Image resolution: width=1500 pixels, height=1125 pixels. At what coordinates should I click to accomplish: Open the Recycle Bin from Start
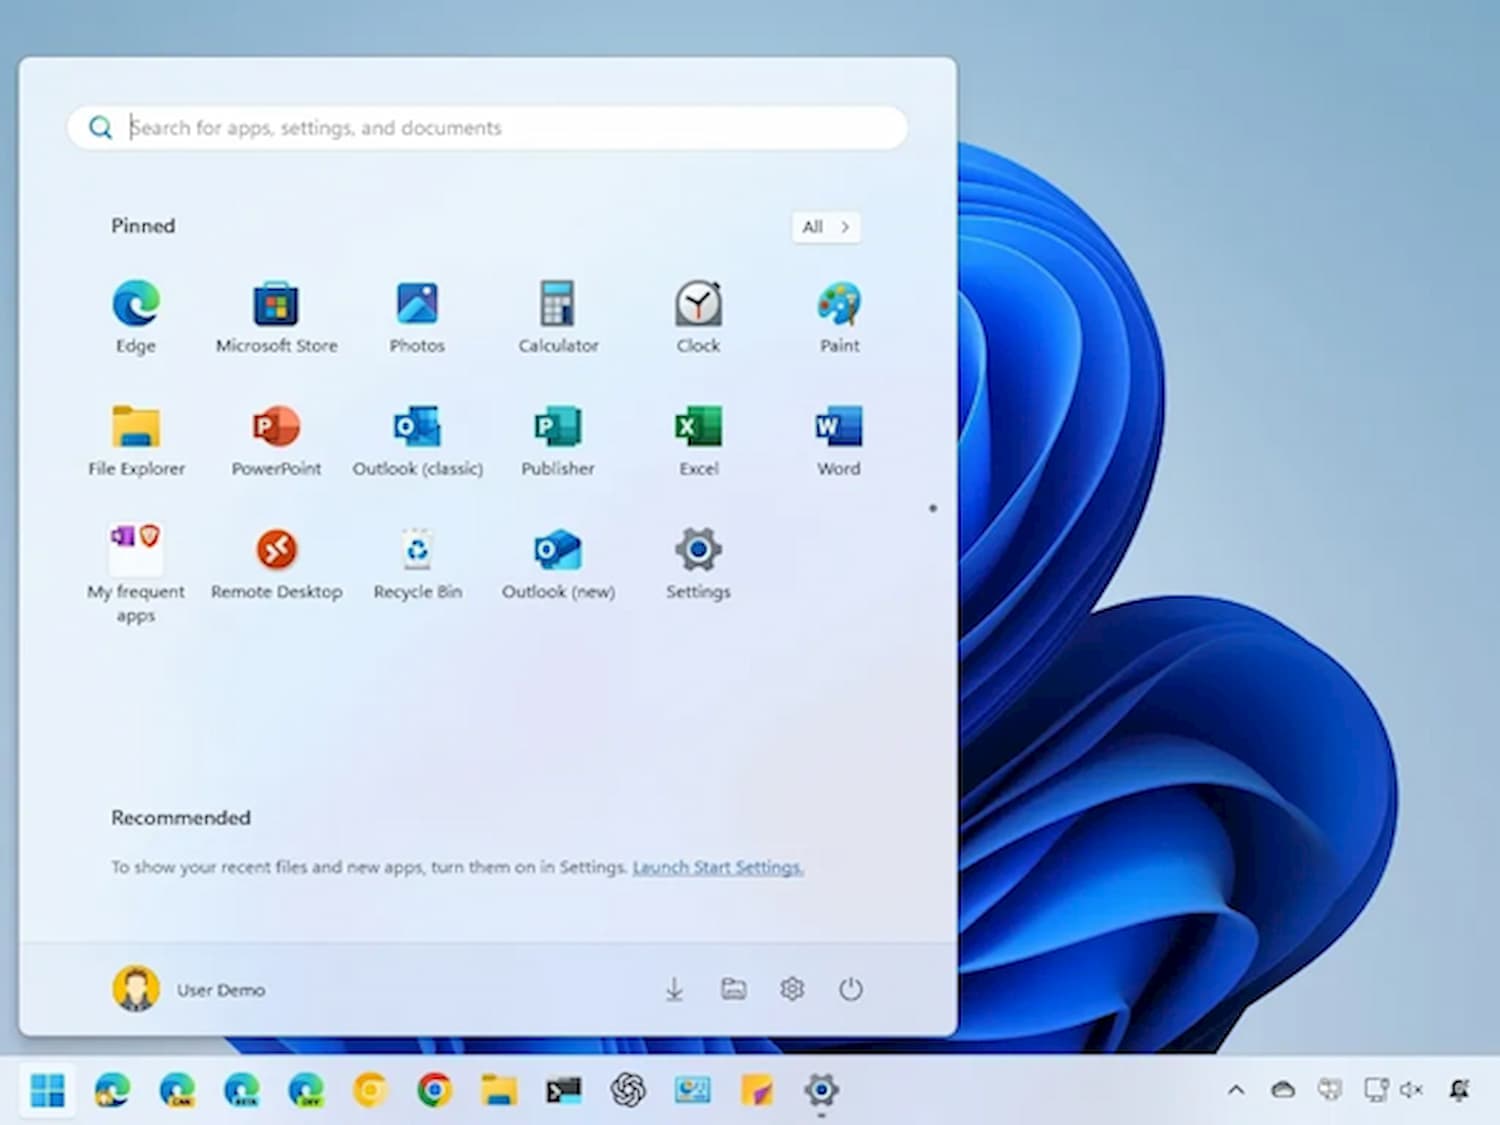418,560
